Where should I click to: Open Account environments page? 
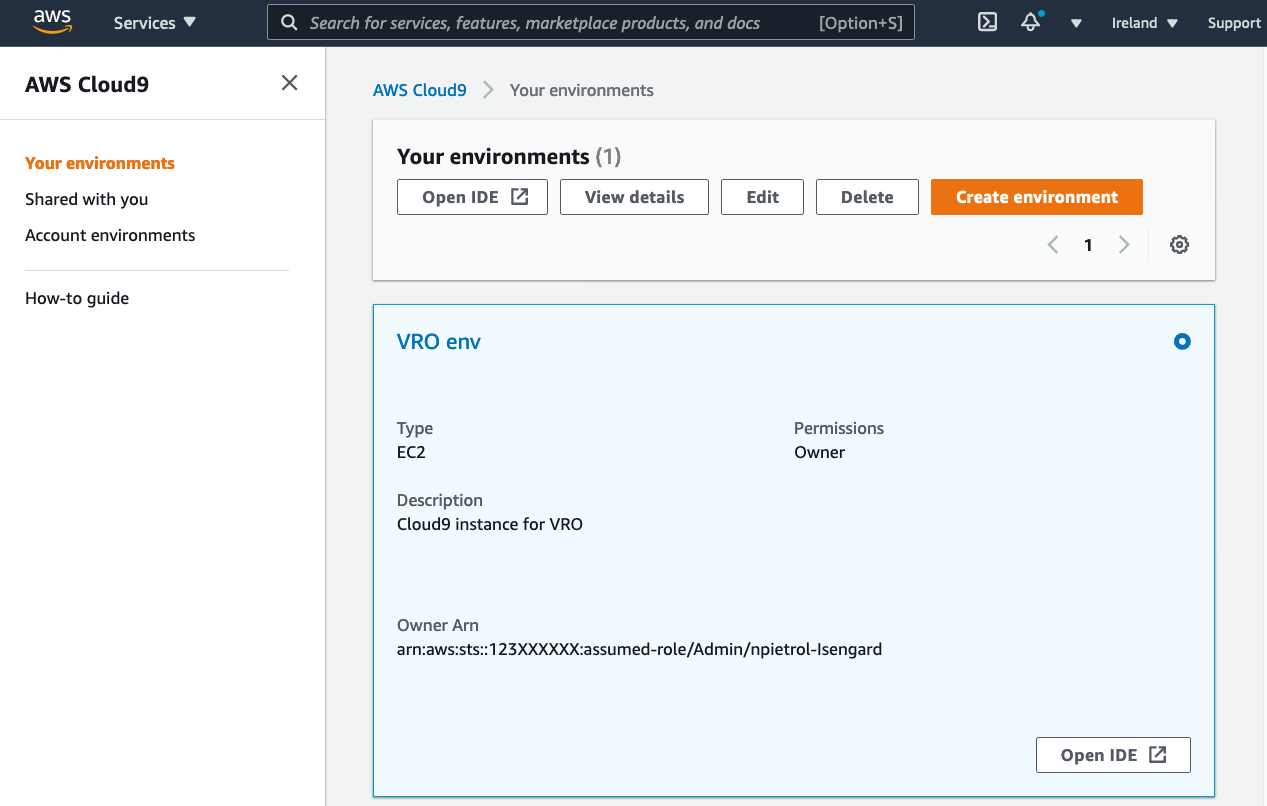click(x=110, y=235)
